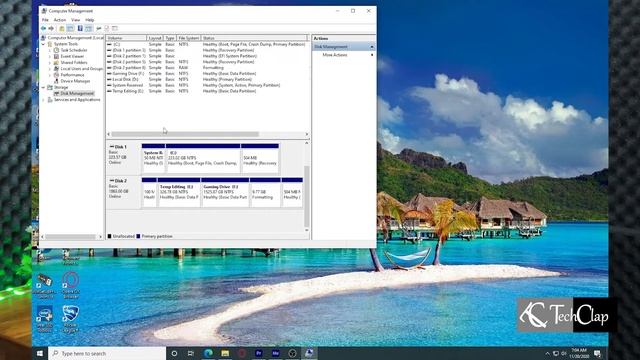Open the More Actions submenu arrow
The width and height of the screenshot is (640, 360).
click(372, 55)
